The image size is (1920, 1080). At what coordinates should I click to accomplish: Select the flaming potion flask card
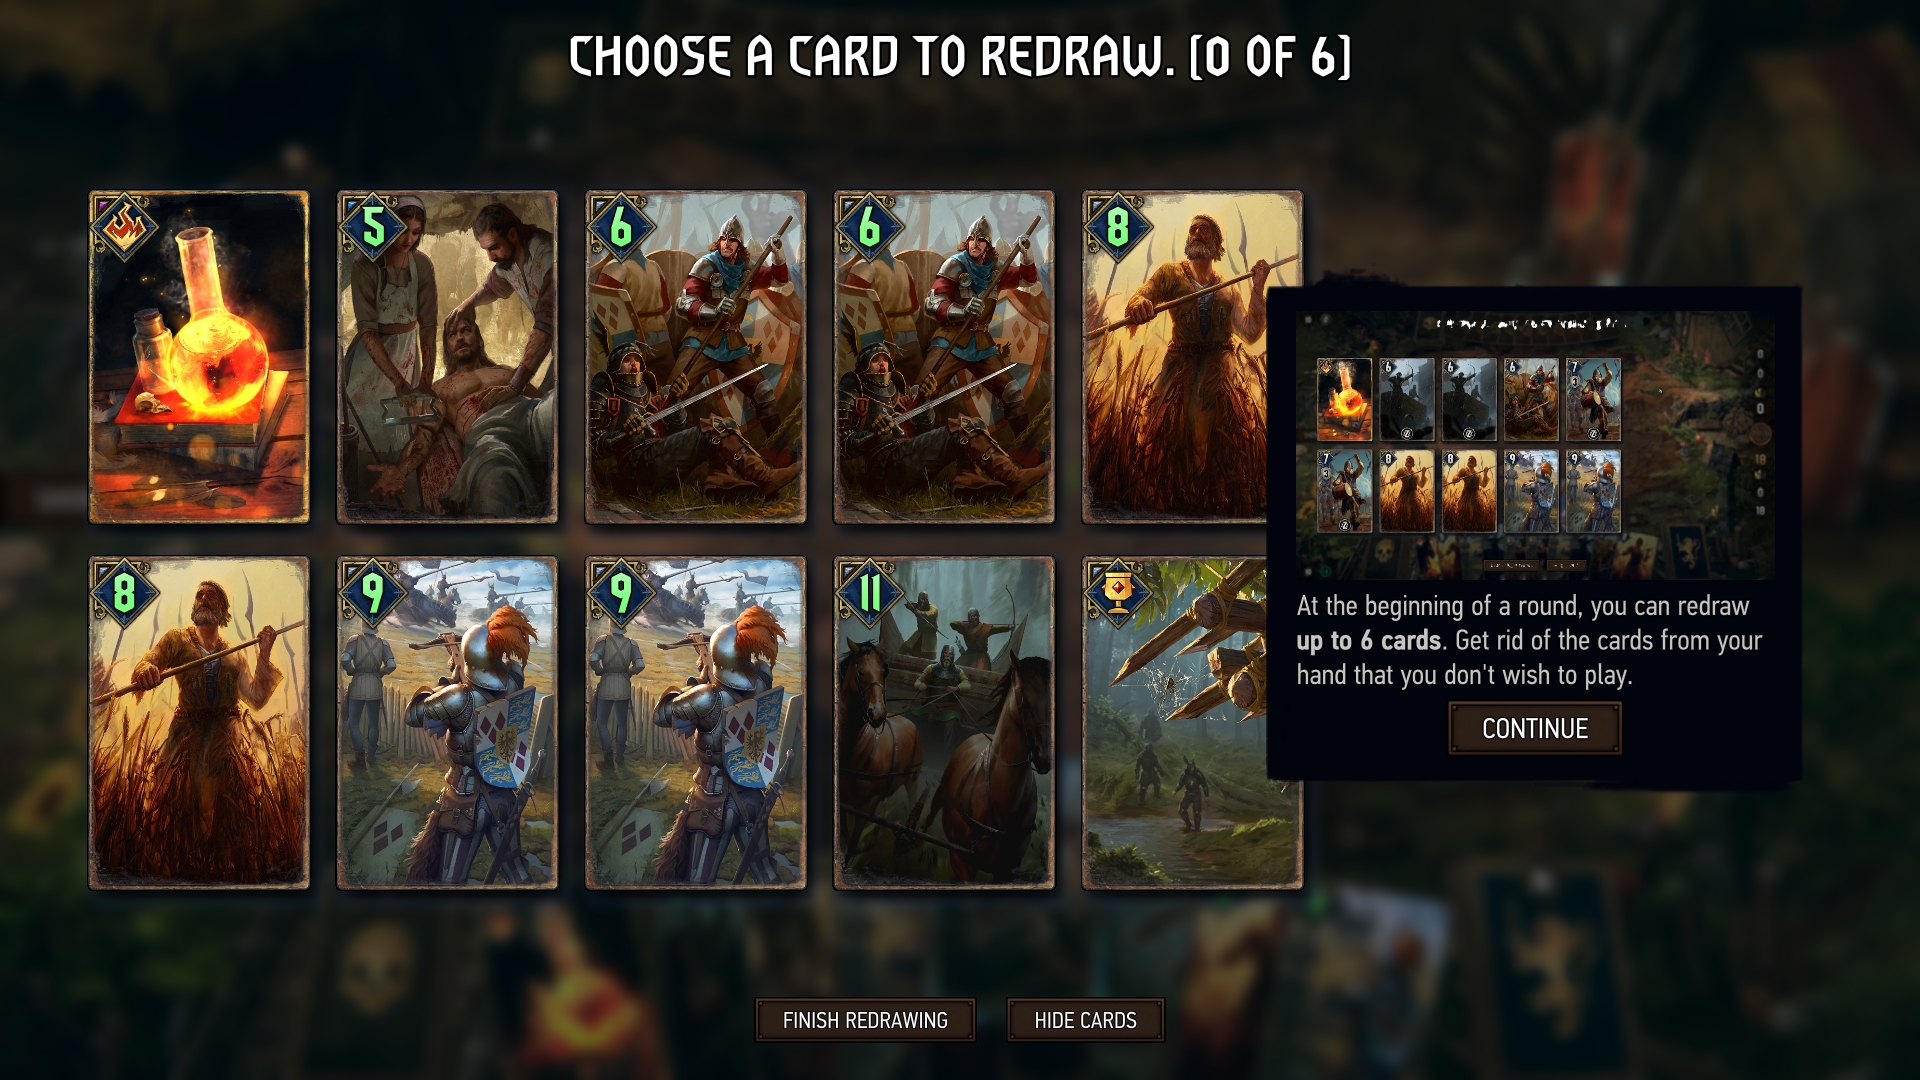tap(199, 357)
